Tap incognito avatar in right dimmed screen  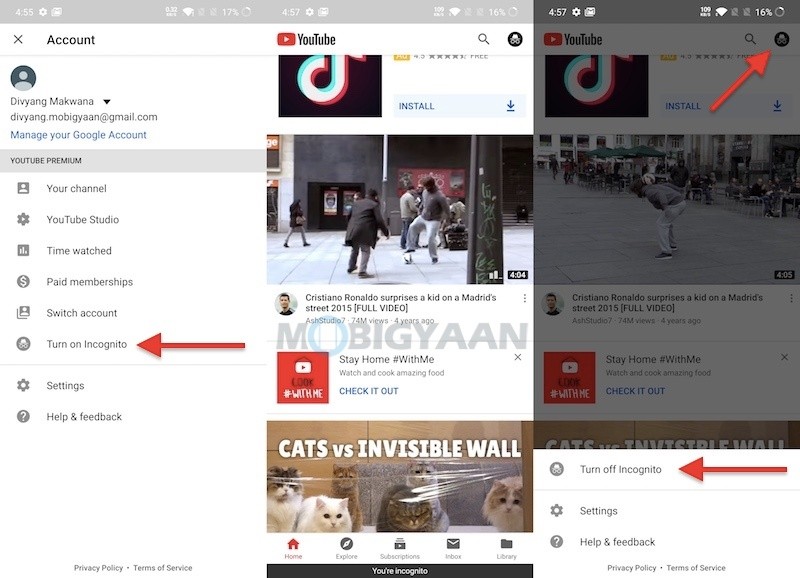782,39
